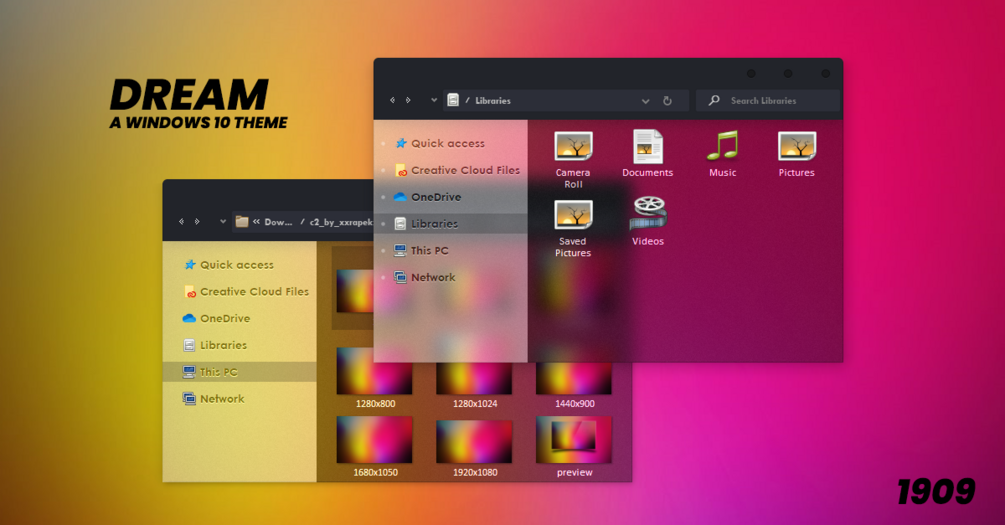Select Libraries item in front window sidebar

[451, 224]
